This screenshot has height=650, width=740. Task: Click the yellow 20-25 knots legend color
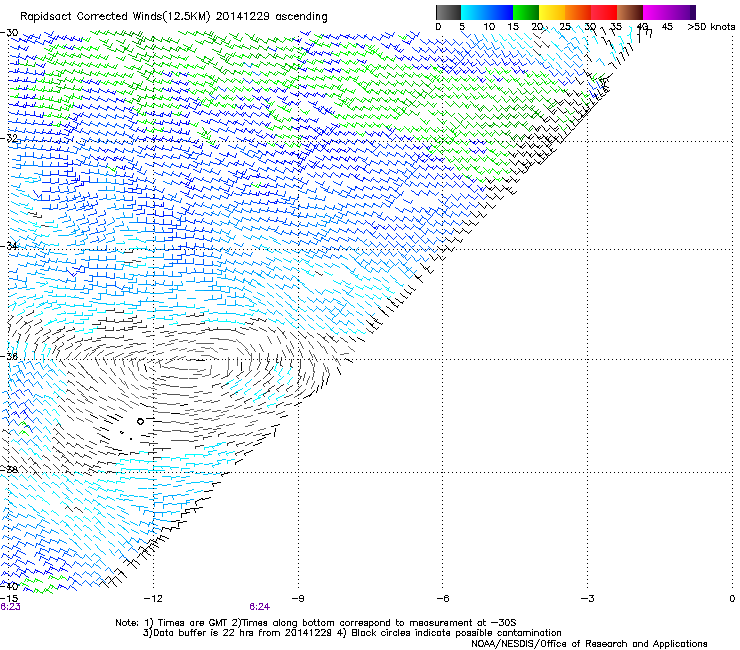click(552, 12)
